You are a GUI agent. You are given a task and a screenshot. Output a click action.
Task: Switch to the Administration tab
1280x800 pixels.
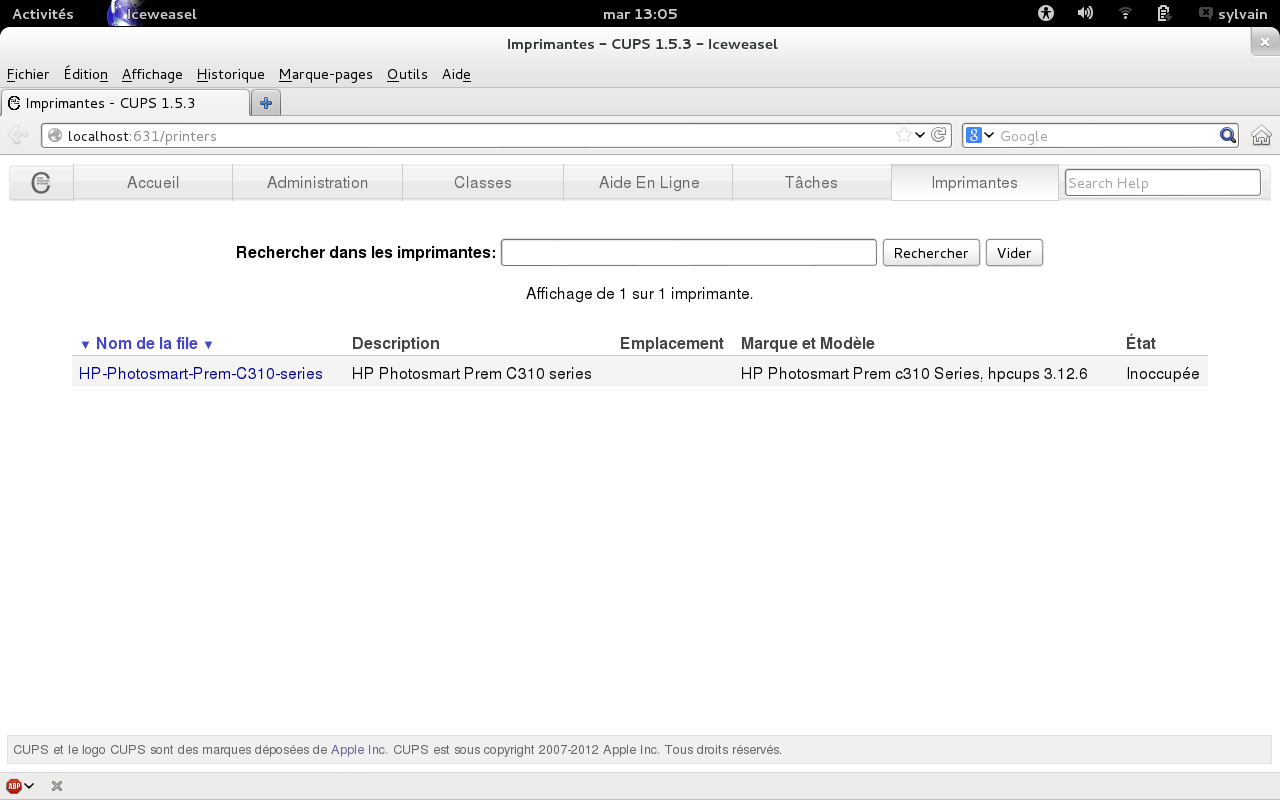(x=317, y=183)
